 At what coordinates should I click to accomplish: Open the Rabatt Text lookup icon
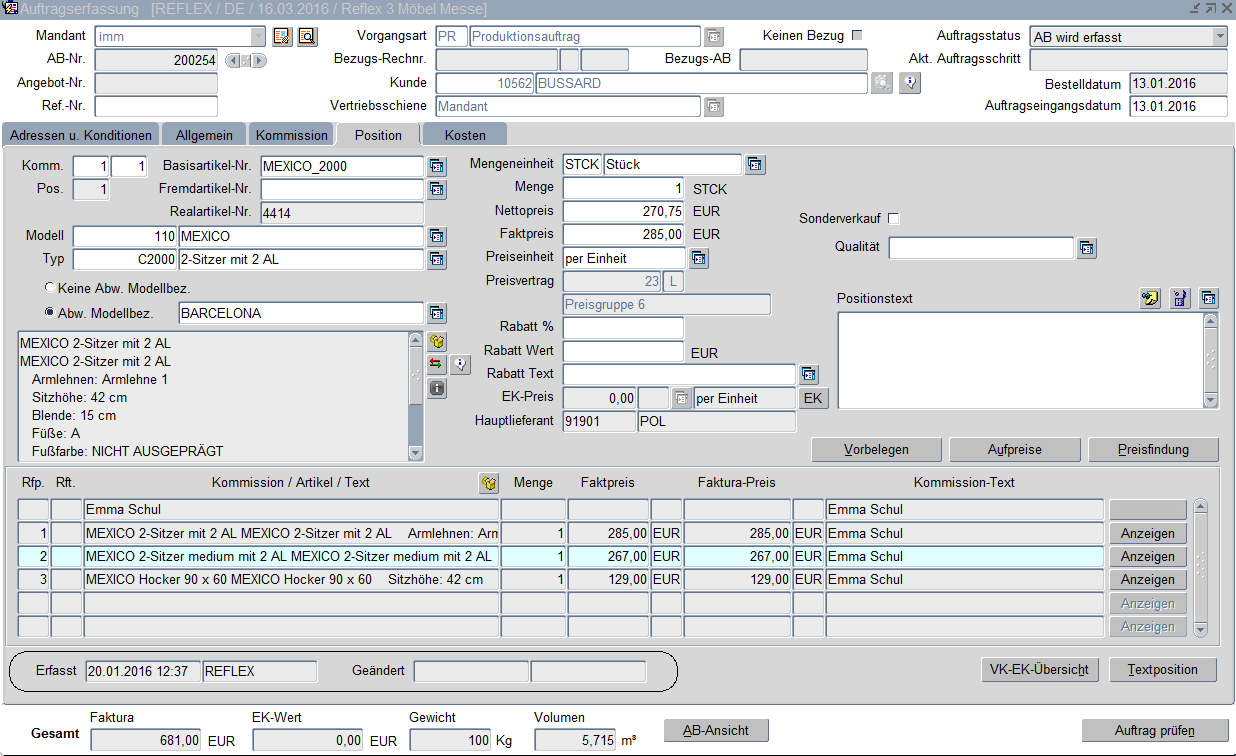point(808,374)
